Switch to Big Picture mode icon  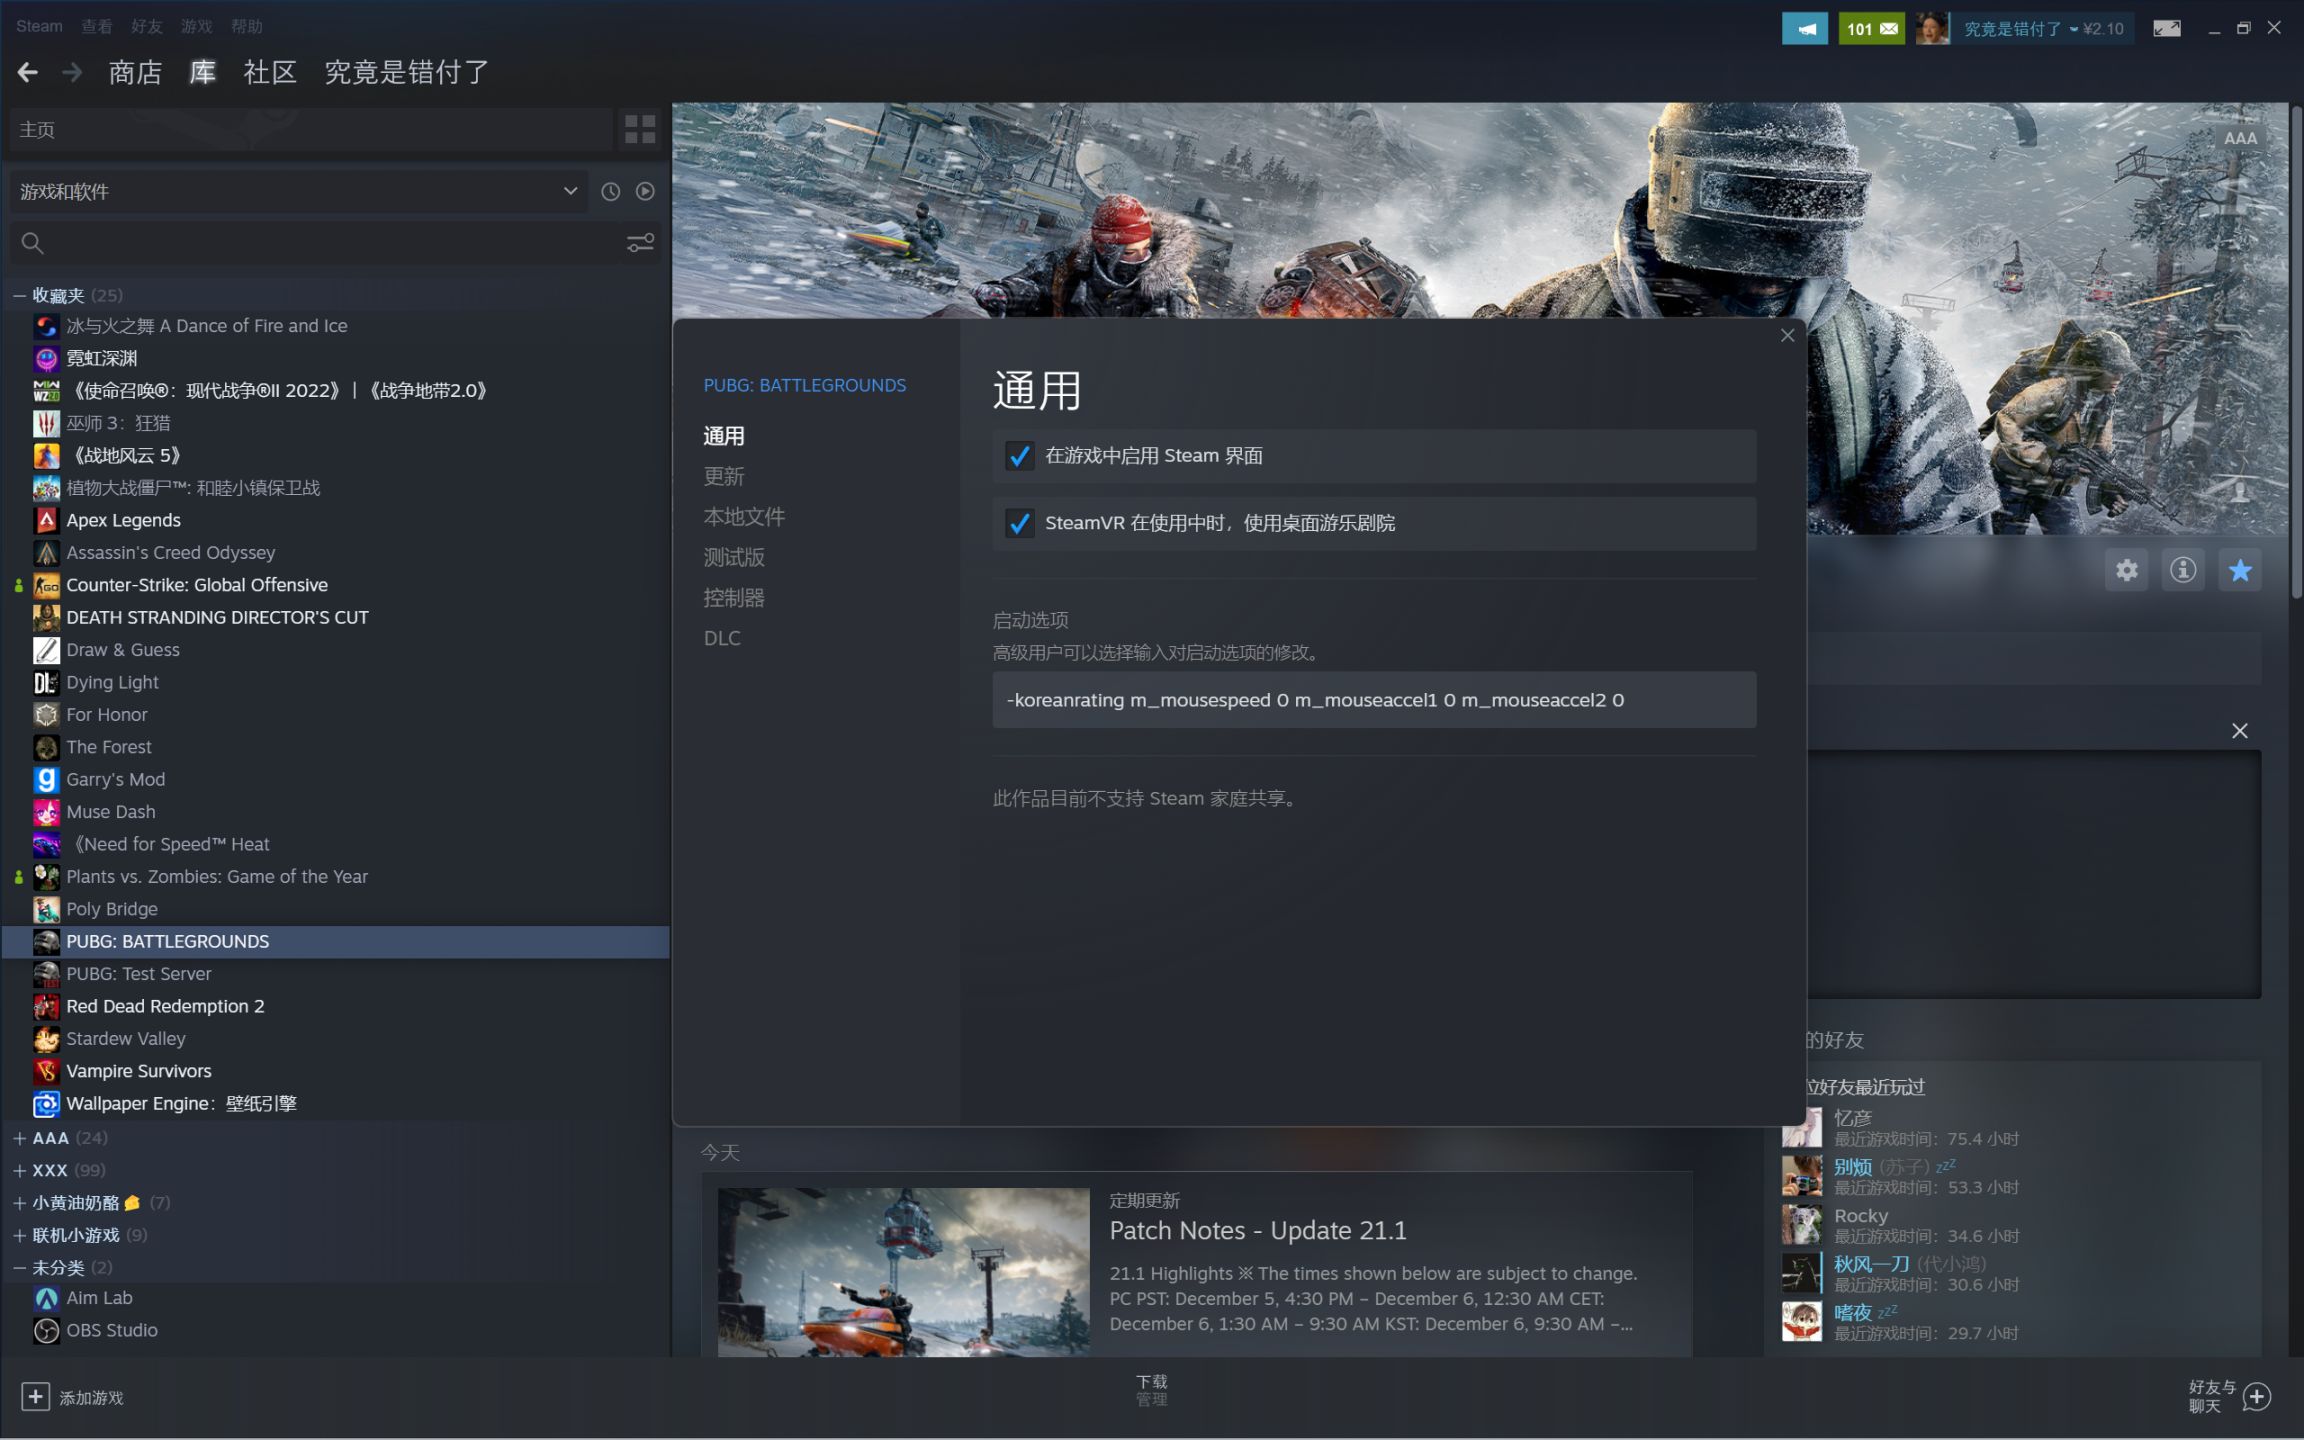2167,28
